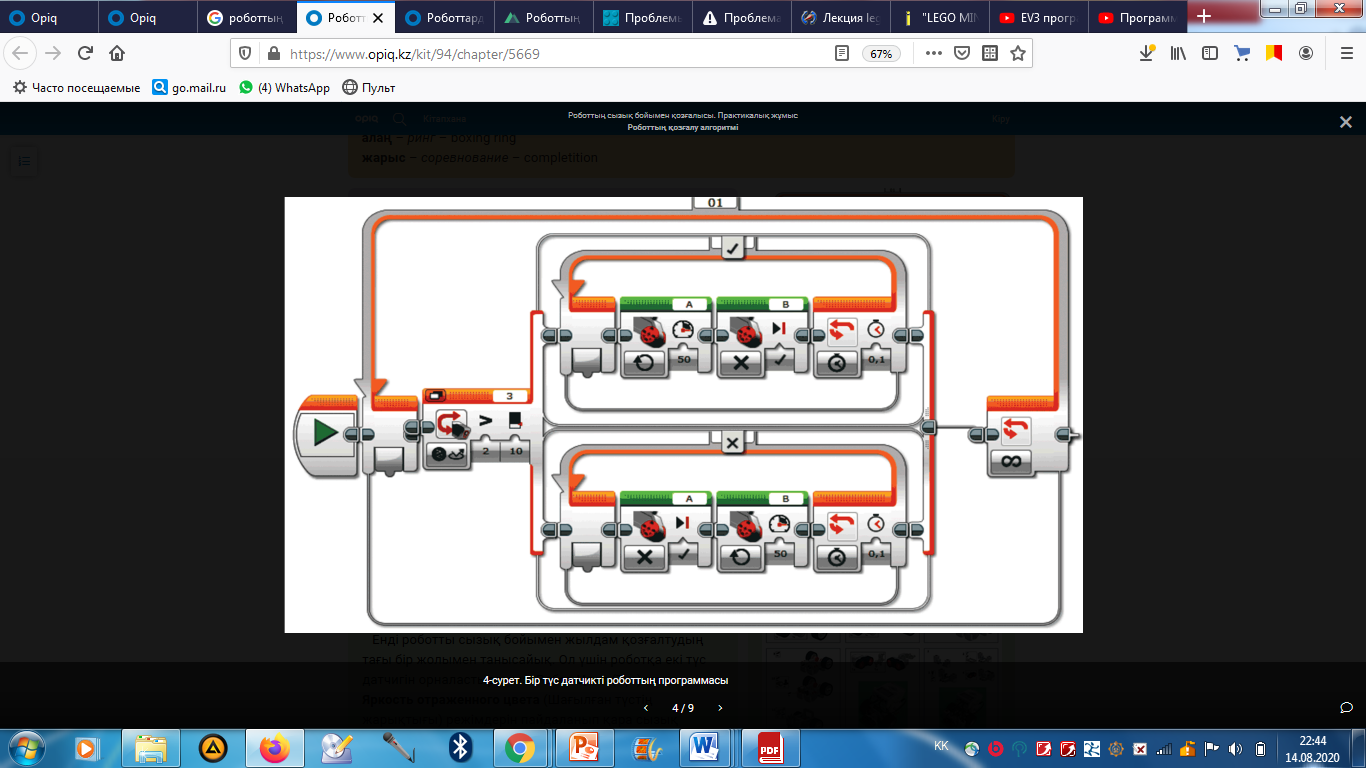
Task: Go to the next image in gallery
Action: point(720,708)
